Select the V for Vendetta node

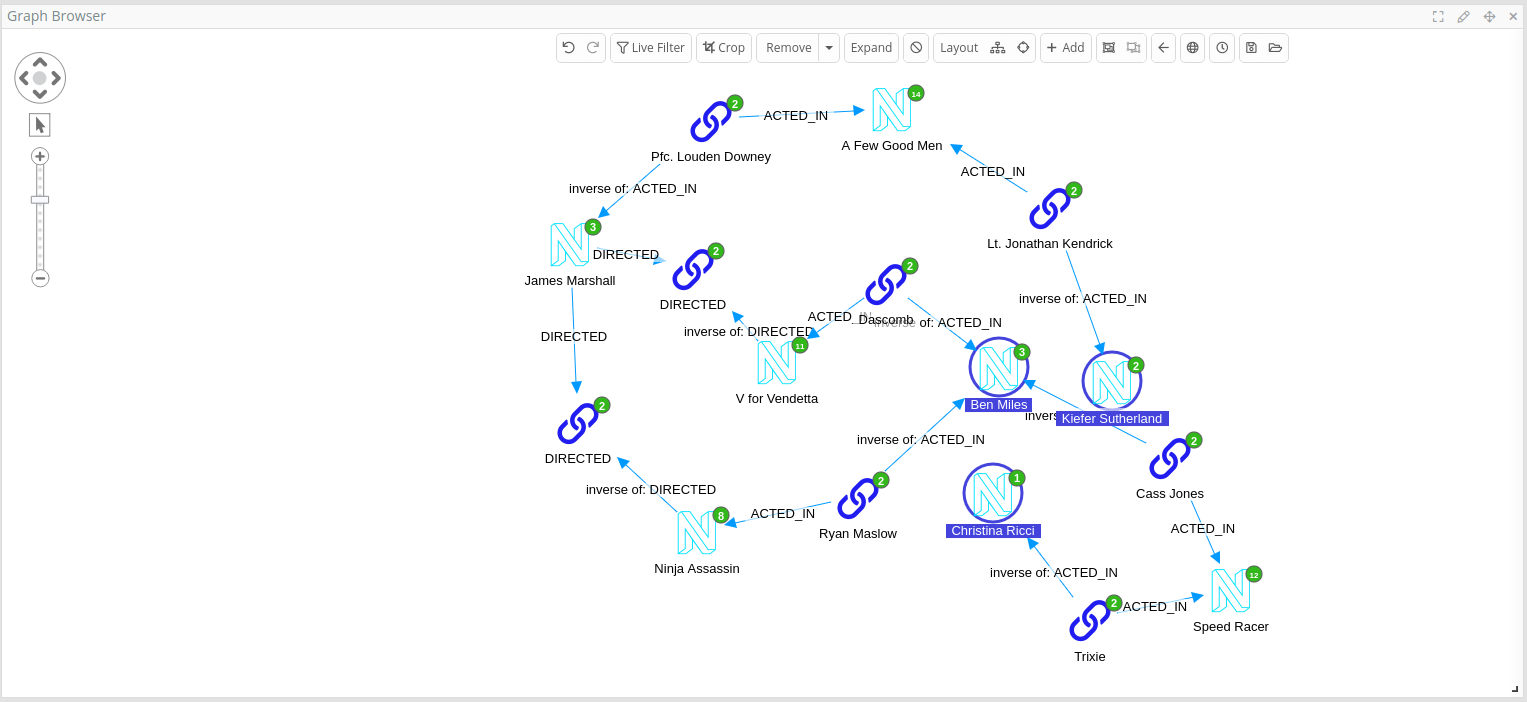(776, 362)
